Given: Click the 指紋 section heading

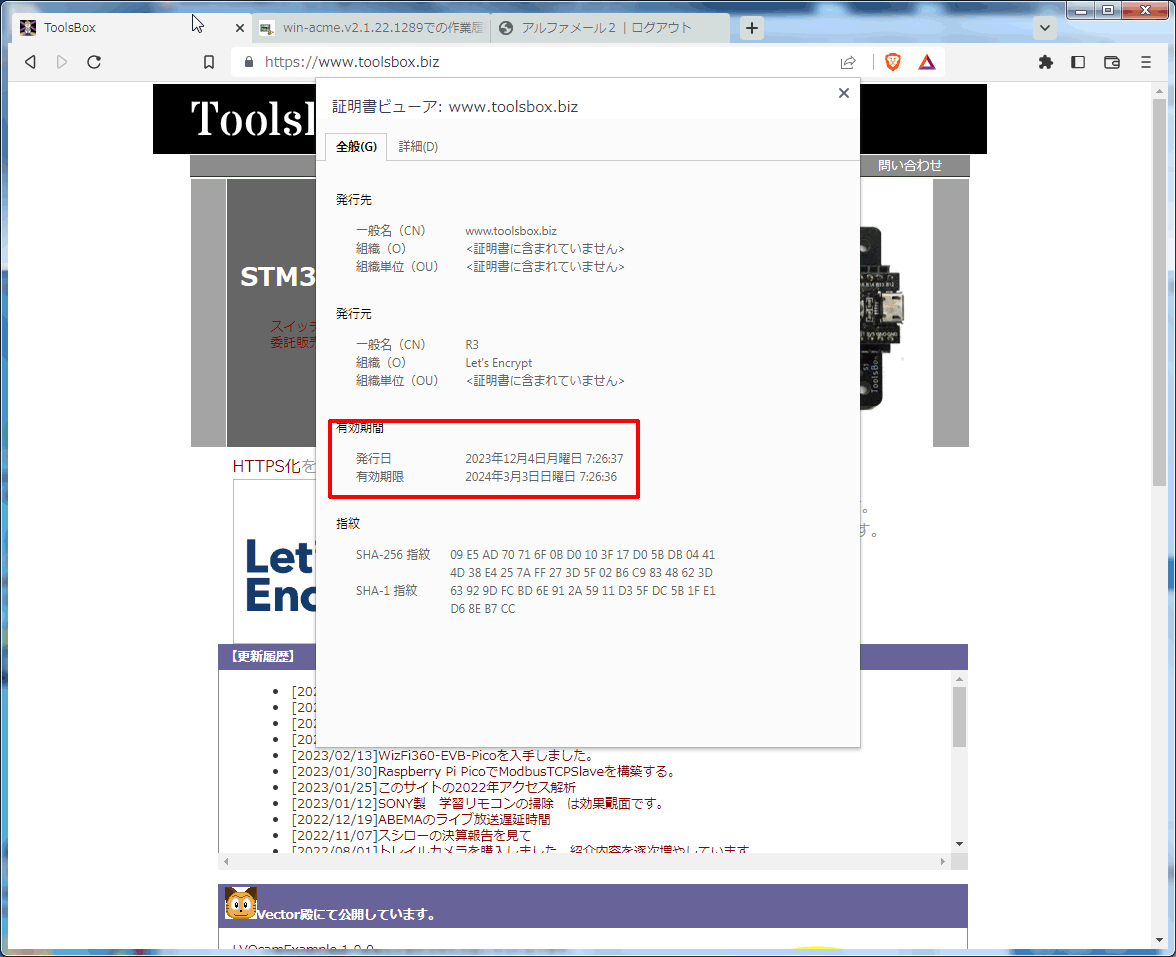Looking at the screenshot, I should tap(348, 524).
